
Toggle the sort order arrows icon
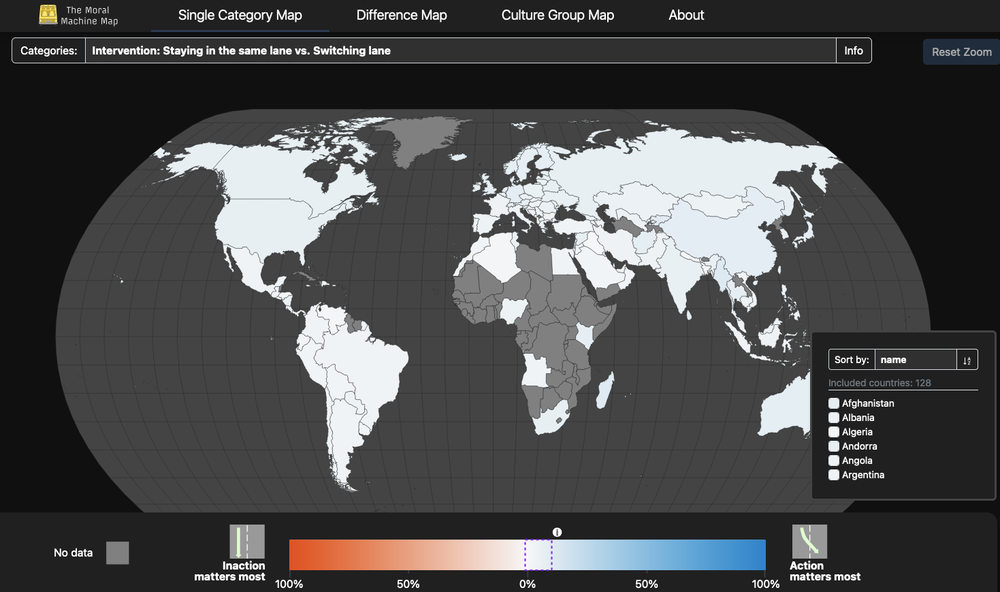click(x=967, y=360)
